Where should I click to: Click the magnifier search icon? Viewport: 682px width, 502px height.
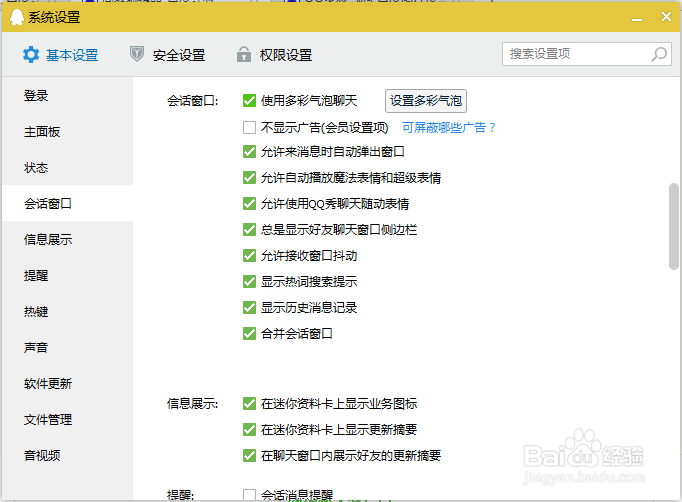[x=659, y=54]
